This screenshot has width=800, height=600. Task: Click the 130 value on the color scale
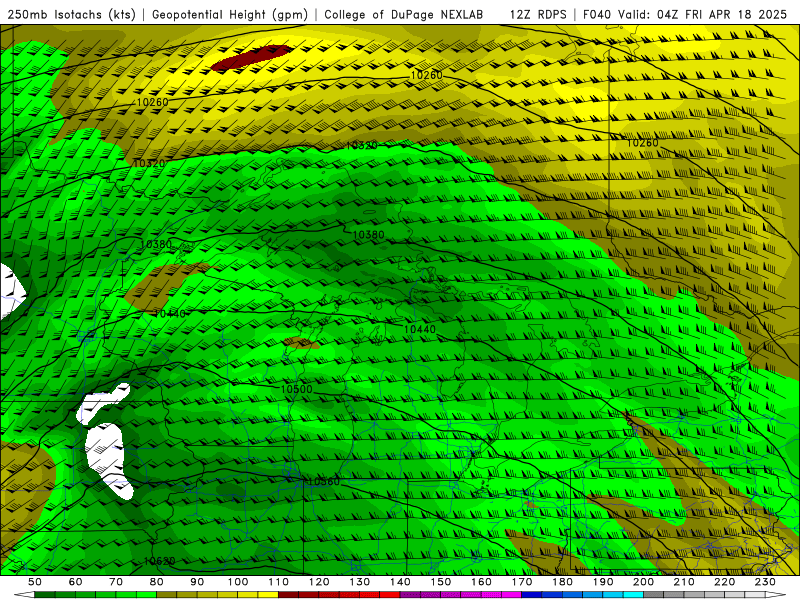click(360, 582)
